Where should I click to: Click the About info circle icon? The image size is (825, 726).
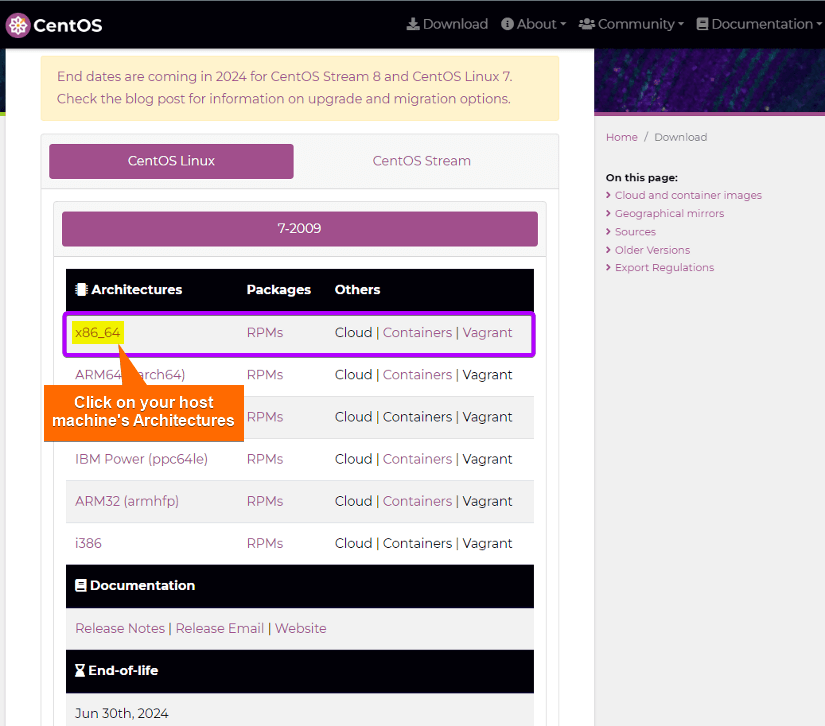click(507, 24)
